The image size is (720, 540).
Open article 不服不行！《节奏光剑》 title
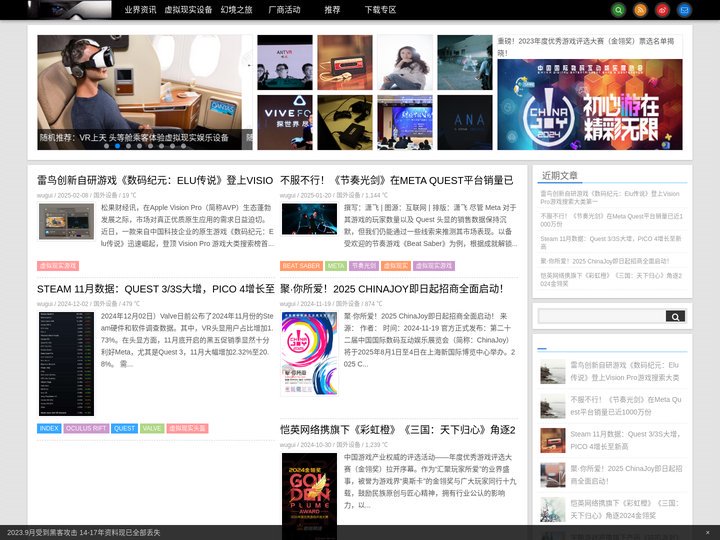397,180
